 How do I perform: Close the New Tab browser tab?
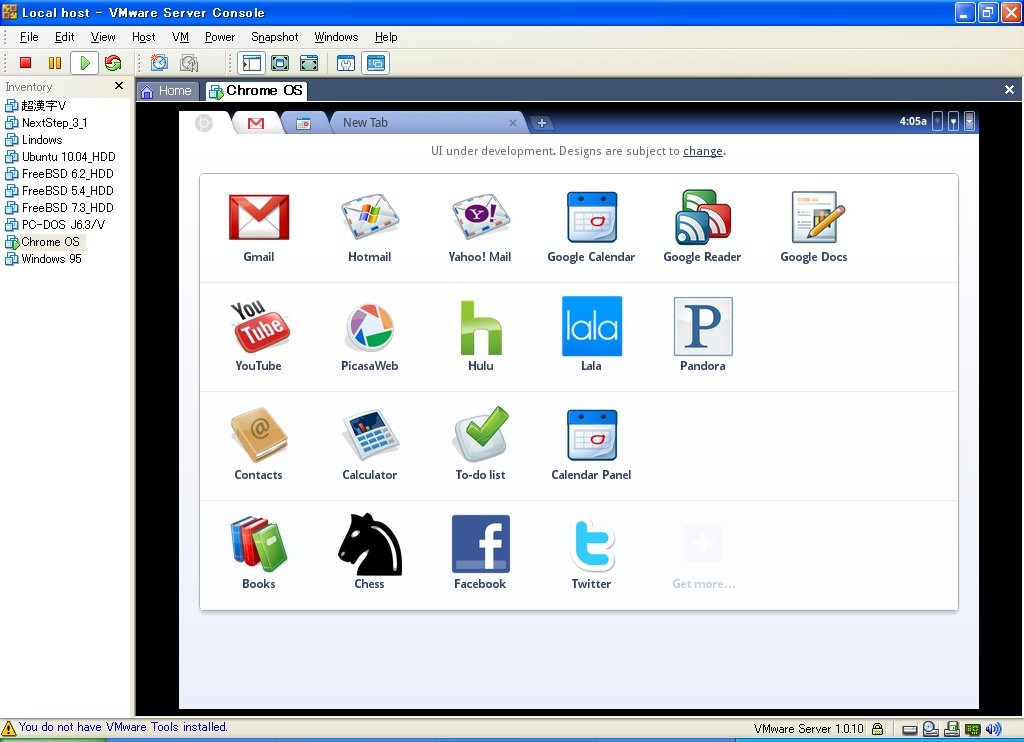pos(513,123)
